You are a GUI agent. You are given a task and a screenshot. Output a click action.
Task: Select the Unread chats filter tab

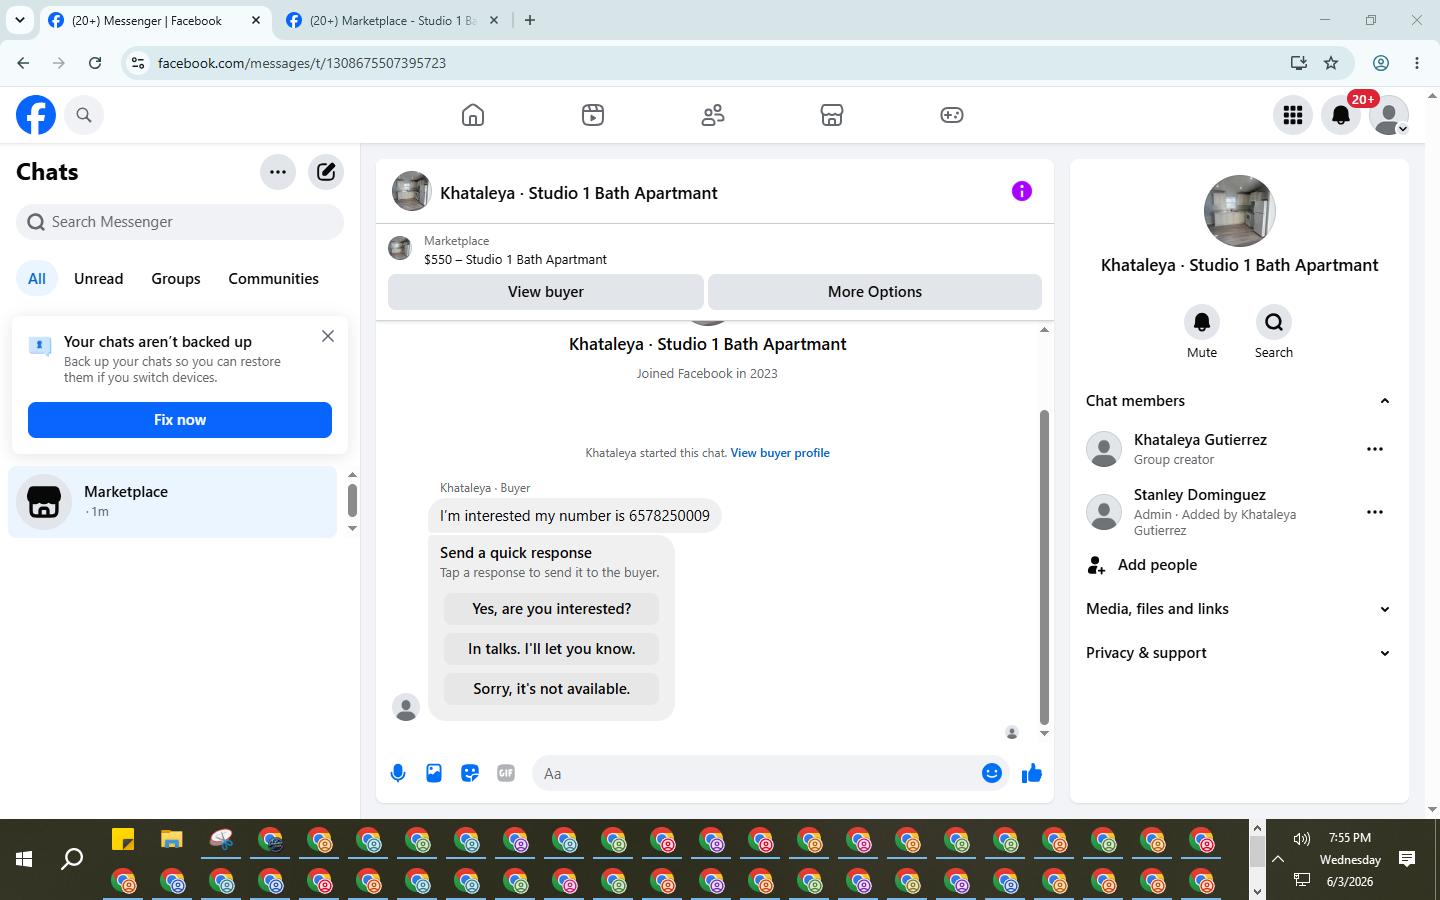99,279
